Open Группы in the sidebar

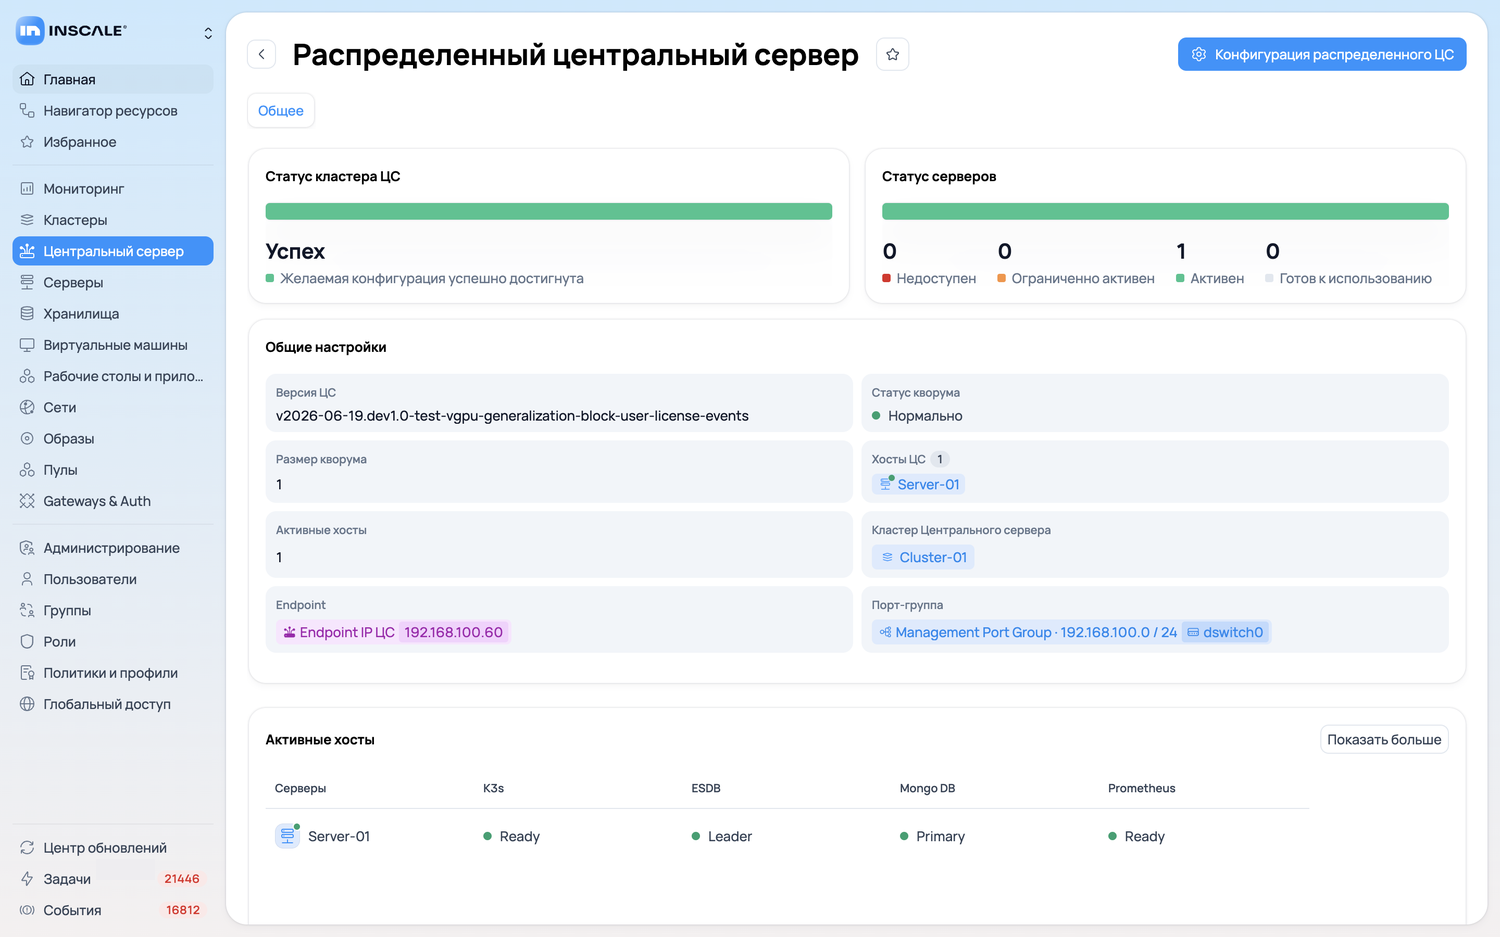click(x=113, y=611)
